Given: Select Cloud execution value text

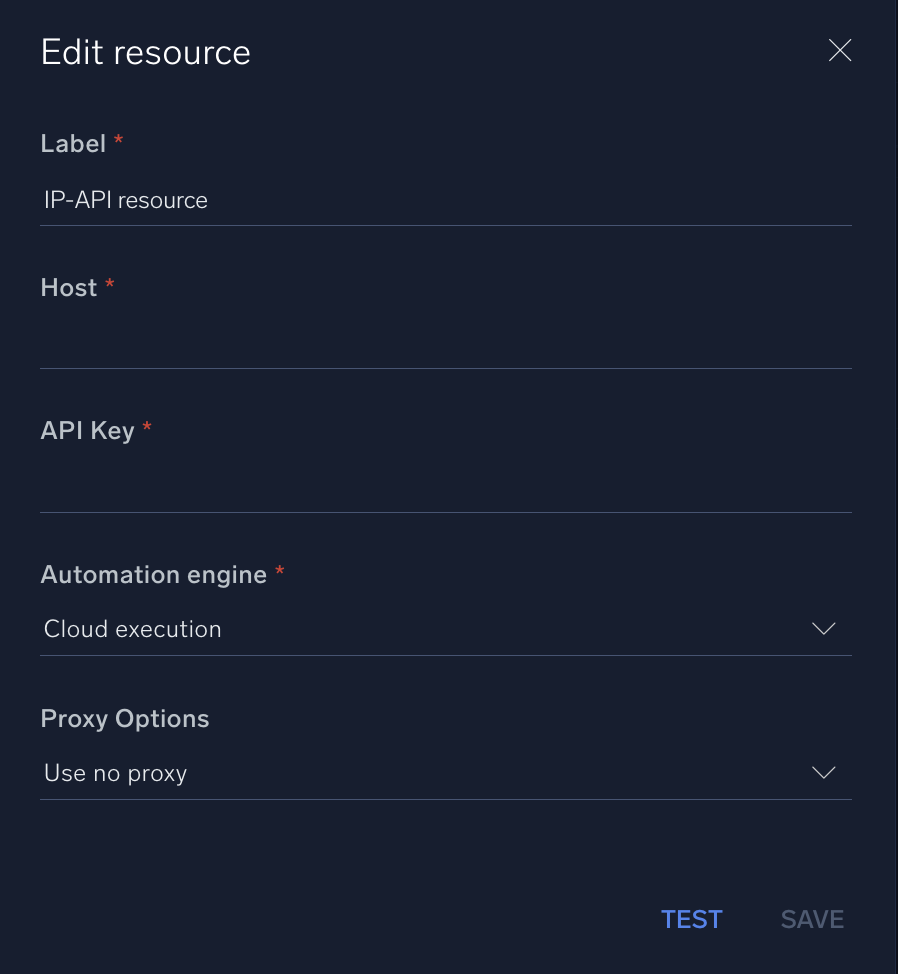Looking at the screenshot, I should coord(132,629).
